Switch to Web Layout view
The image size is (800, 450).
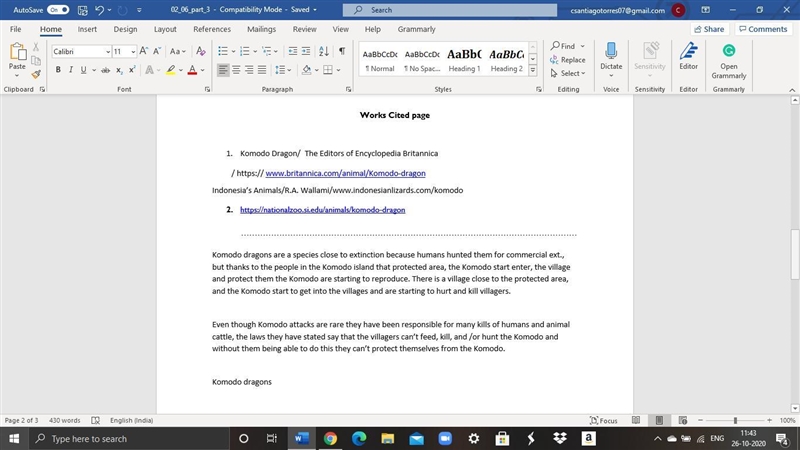click(683, 420)
